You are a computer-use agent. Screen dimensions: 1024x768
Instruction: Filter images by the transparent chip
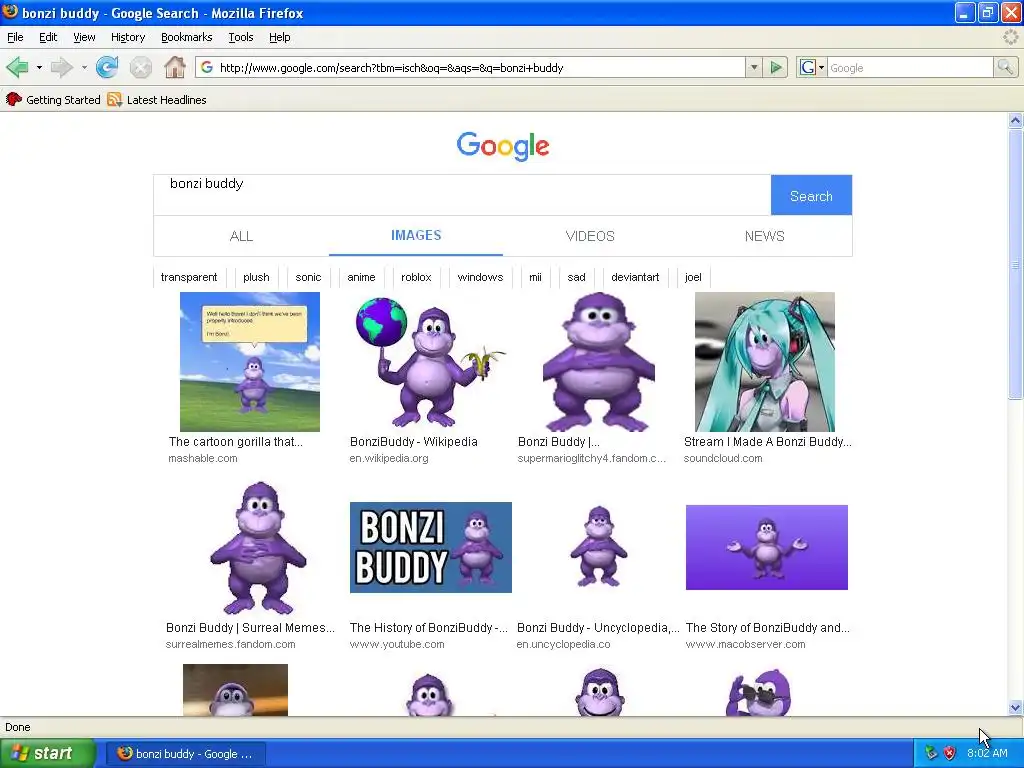[x=189, y=277]
